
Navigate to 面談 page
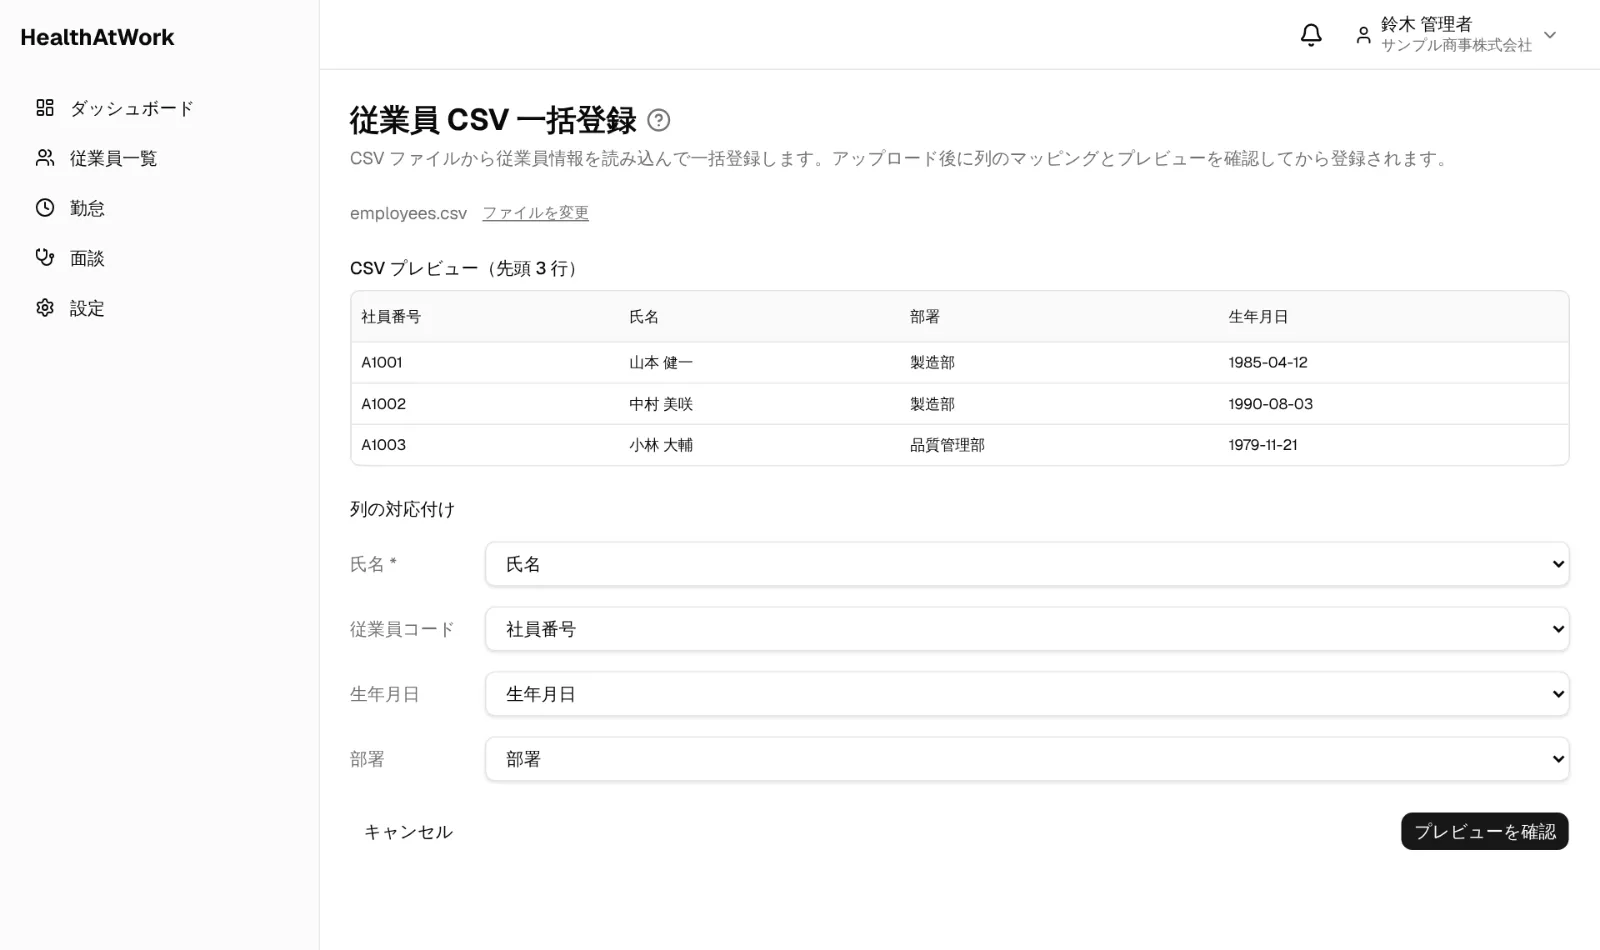[87, 258]
